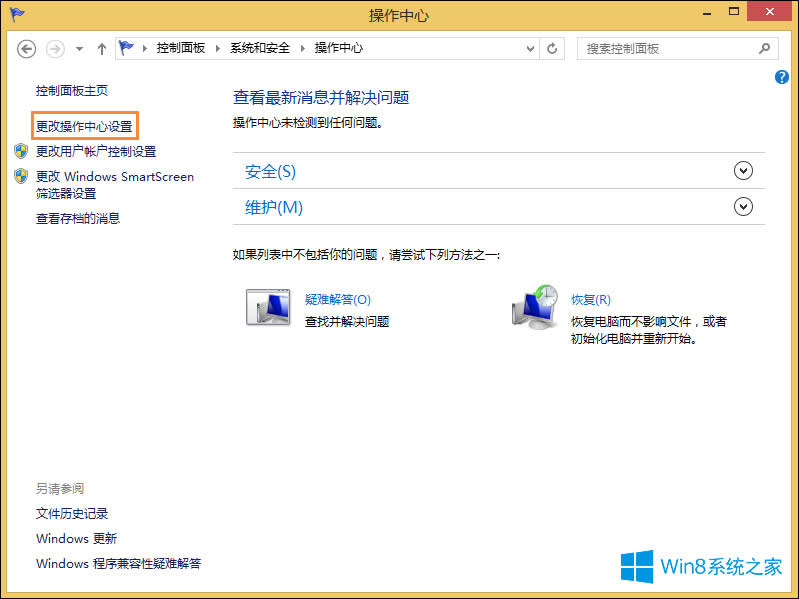
Task: Select 控制面板 in the breadcrumb path
Action: (180, 48)
